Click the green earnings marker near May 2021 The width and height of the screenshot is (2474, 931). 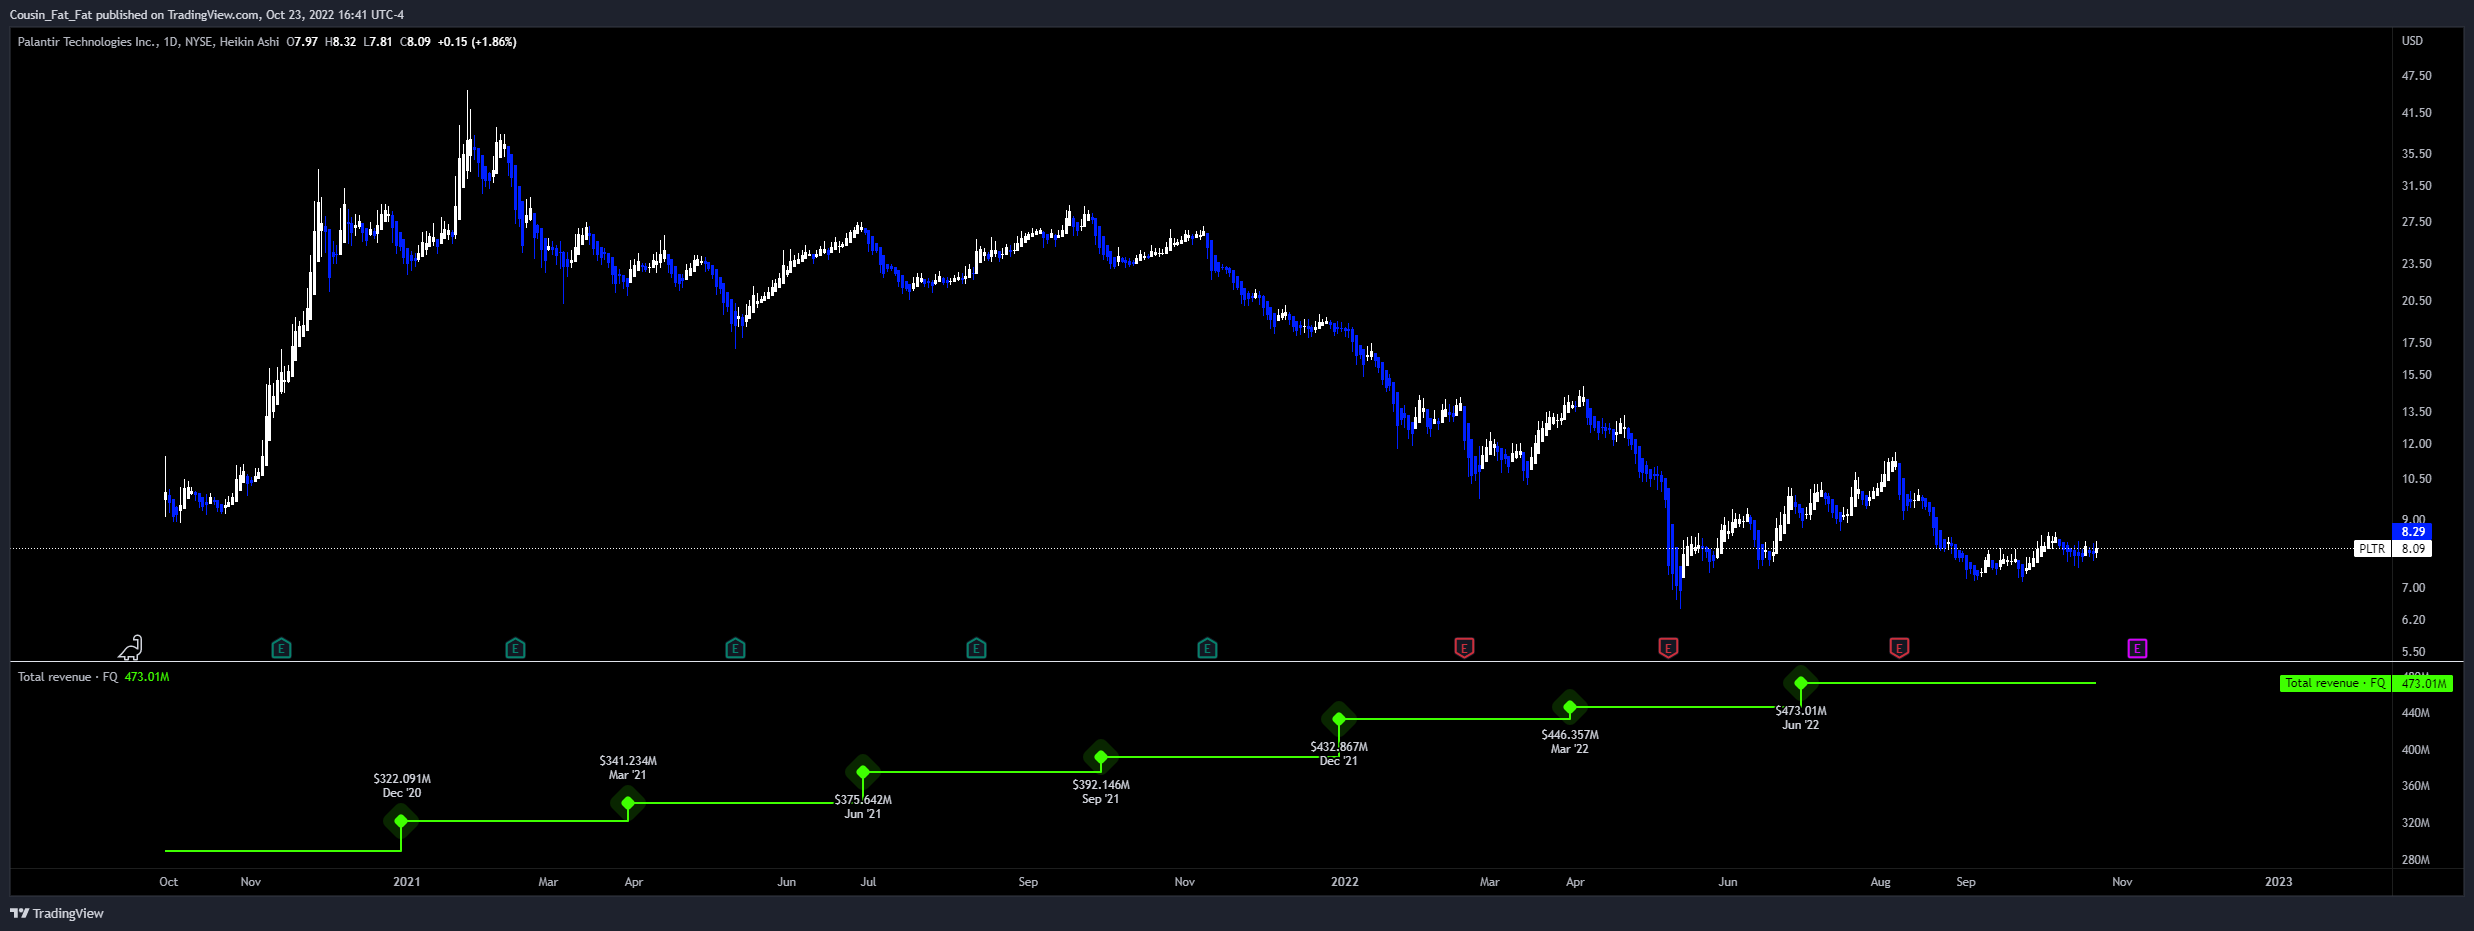pyautogui.click(x=735, y=649)
